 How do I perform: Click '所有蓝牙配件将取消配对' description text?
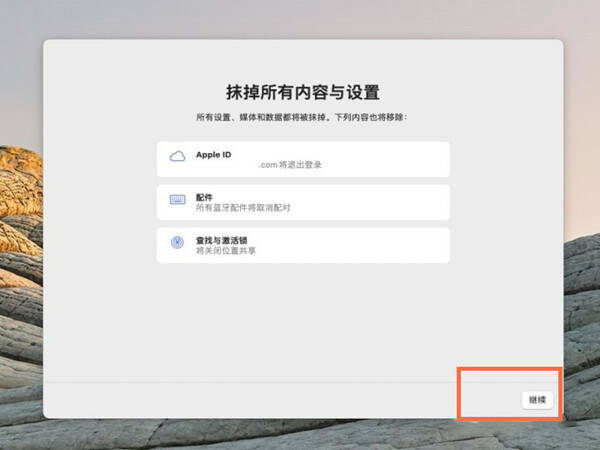point(243,208)
